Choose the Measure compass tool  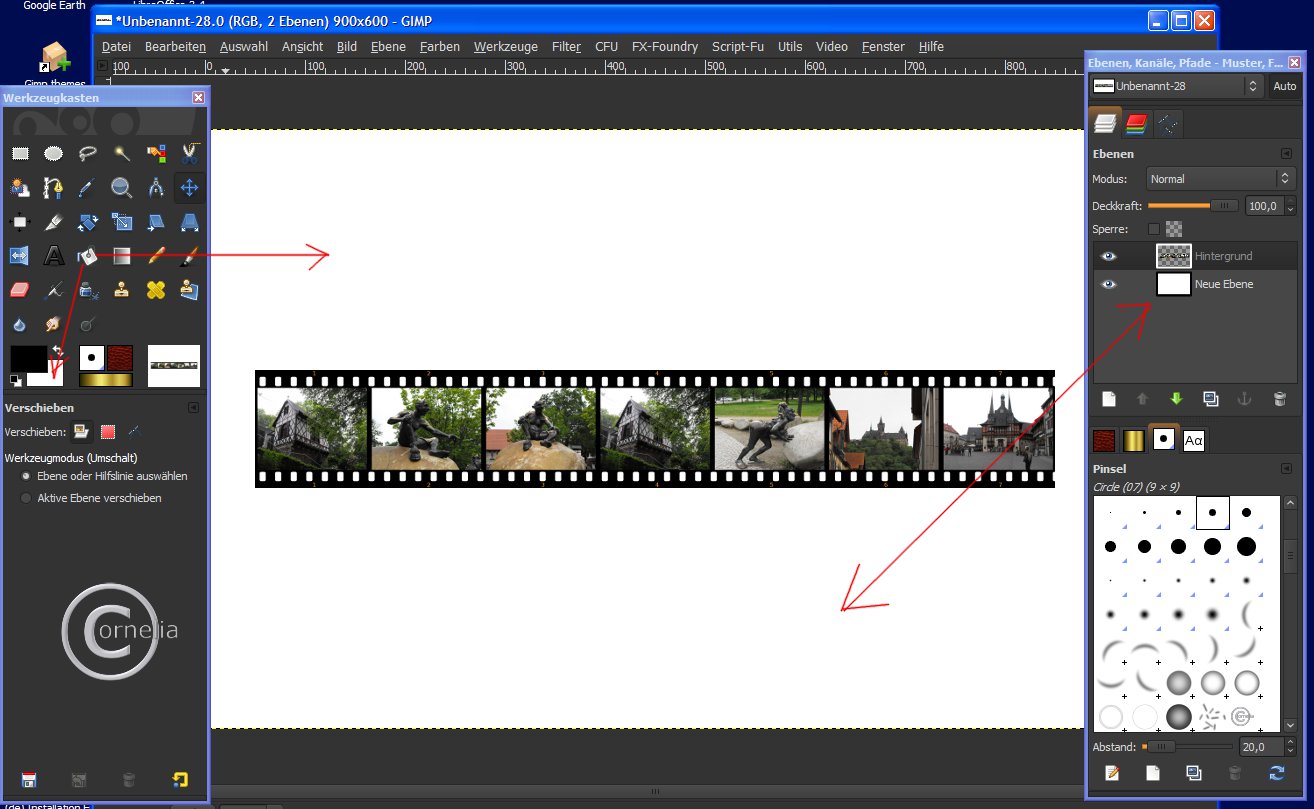[x=156, y=187]
